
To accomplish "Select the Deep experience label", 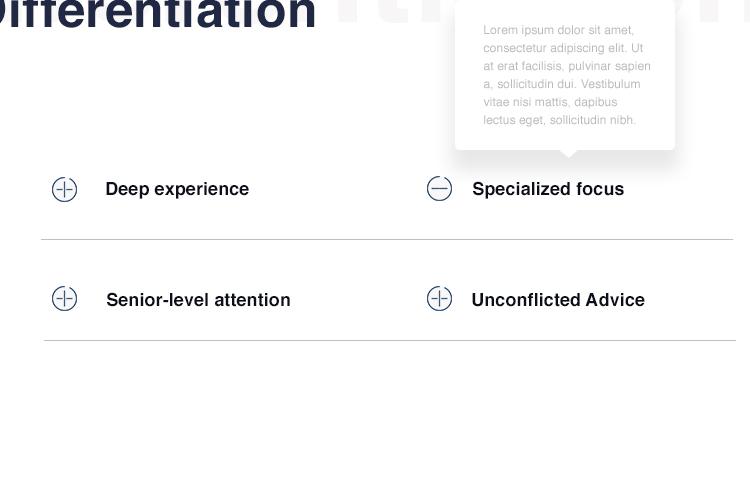I will point(177,189).
